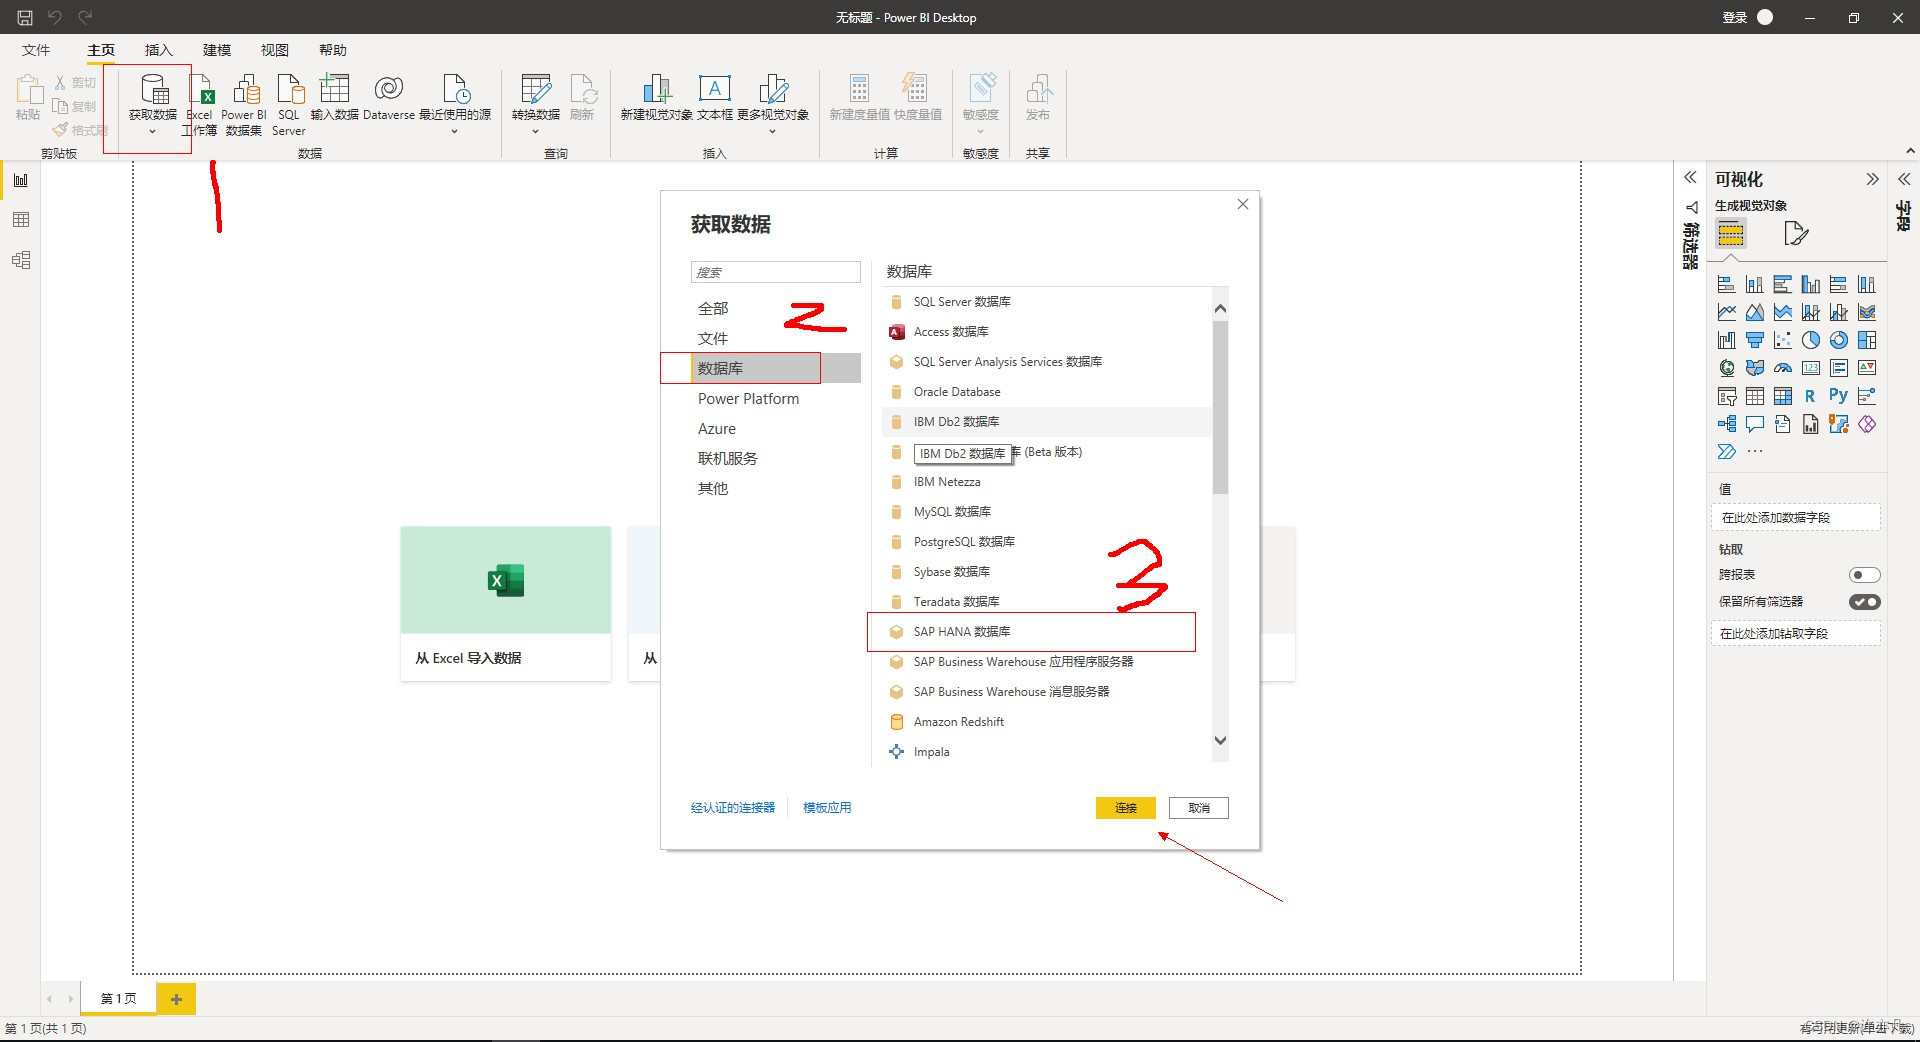Expand the More Visuals dropdown arrow
Viewport: 1920px width, 1042px height.
click(x=772, y=131)
